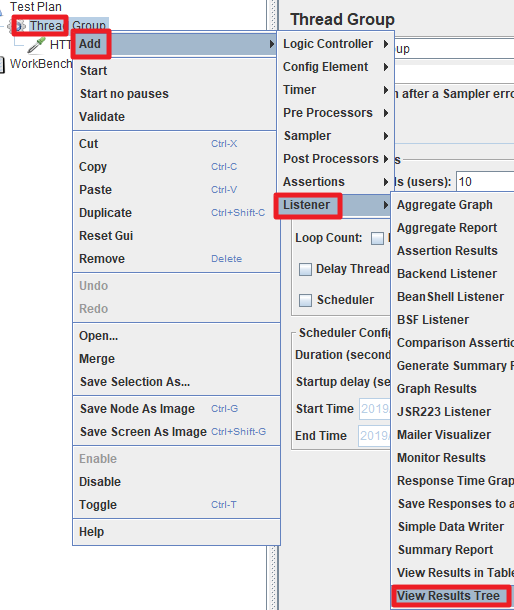
Task: Expand the Logic Controller submenu
Action: [x=335, y=44]
